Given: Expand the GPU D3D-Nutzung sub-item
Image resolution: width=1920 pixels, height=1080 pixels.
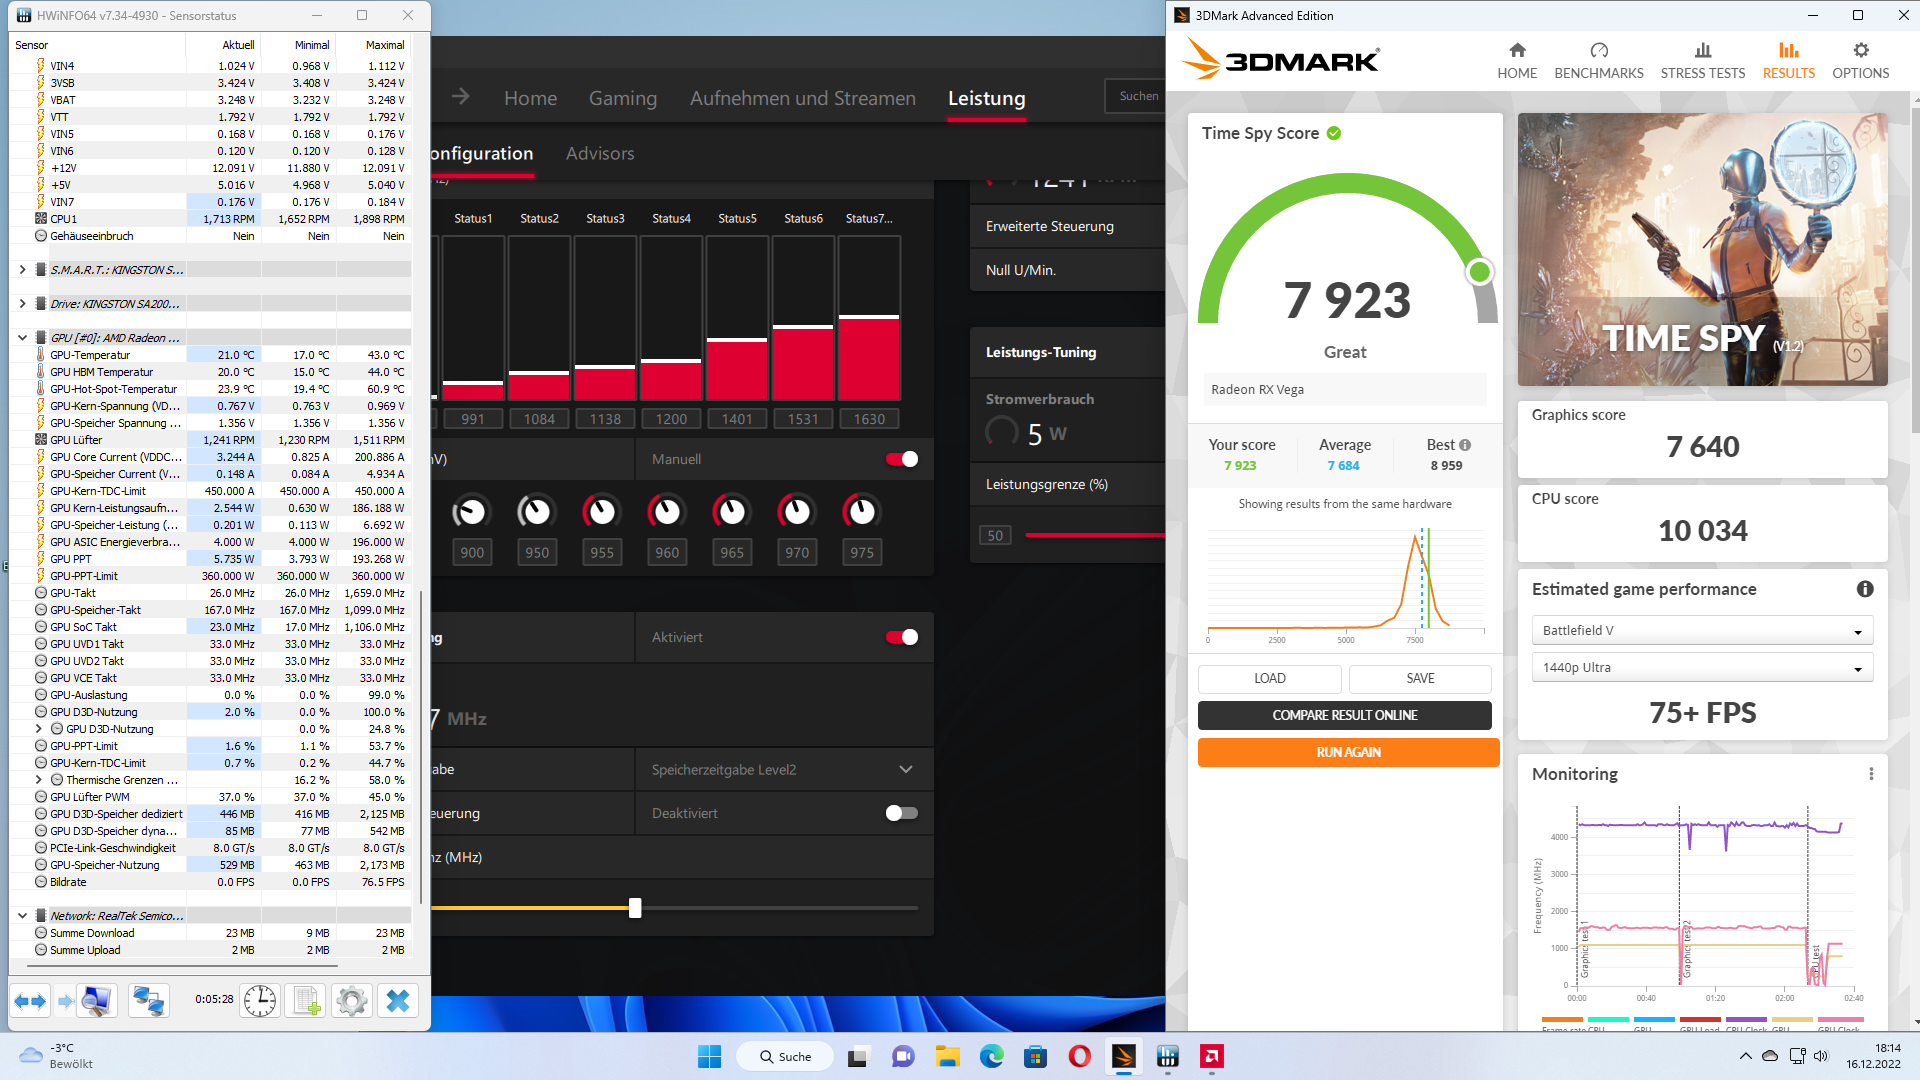Looking at the screenshot, I should [38, 729].
